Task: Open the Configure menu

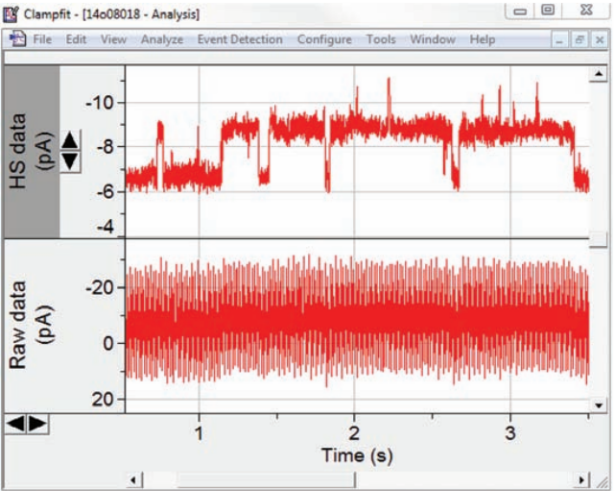Action: [324, 40]
